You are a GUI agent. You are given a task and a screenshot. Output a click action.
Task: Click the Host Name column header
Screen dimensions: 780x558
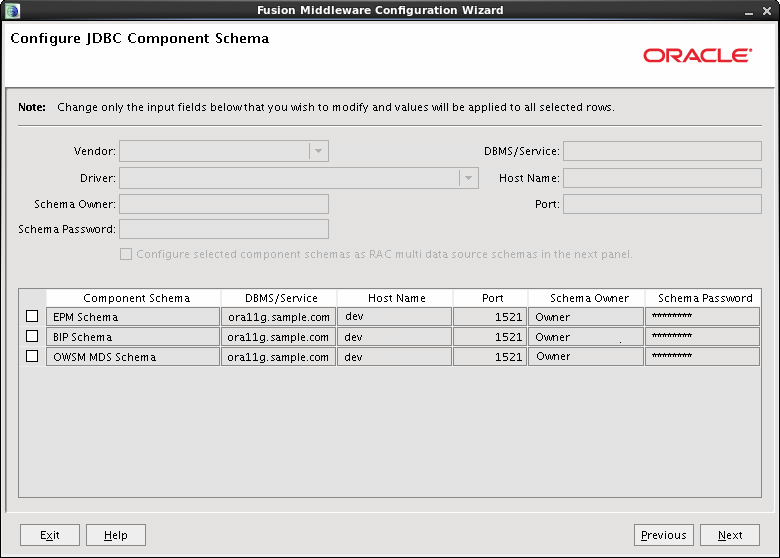tap(395, 298)
